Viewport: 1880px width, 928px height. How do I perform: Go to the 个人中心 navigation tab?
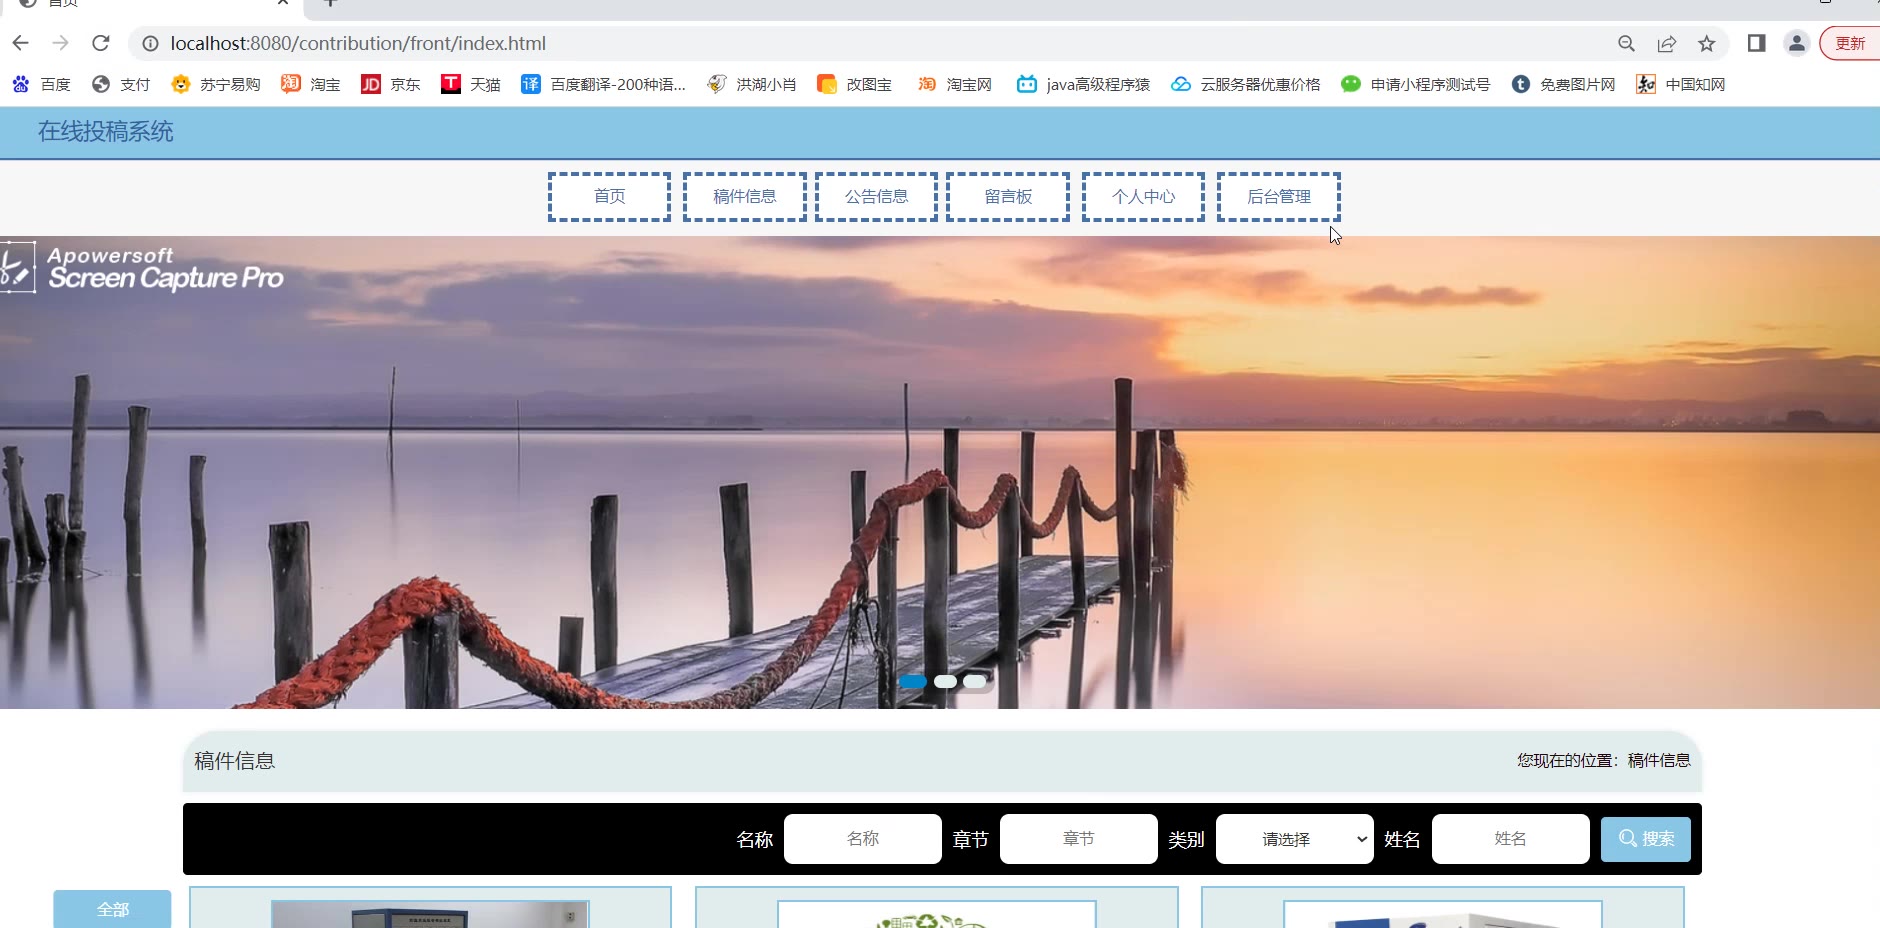click(1143, 197)
